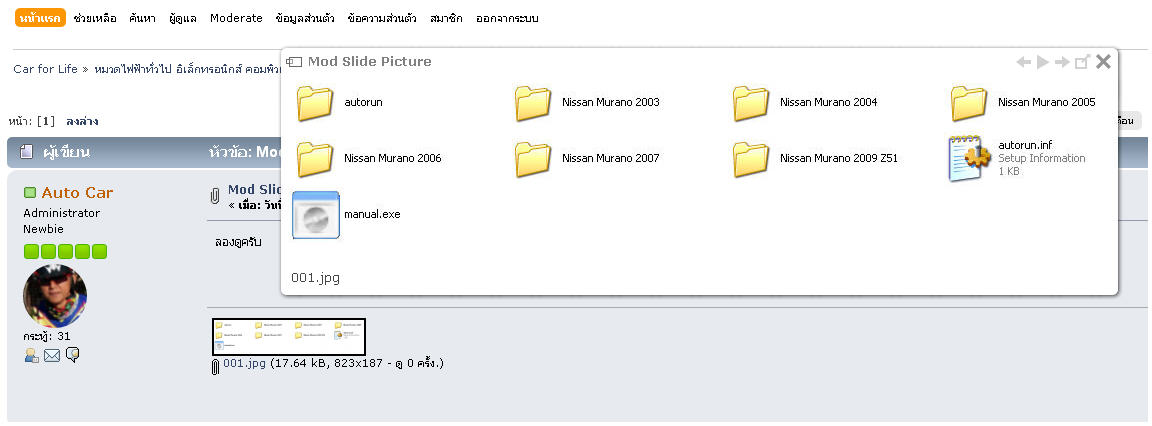Click the Nissan Murano 2003 folder icon
1152x426 pixels.
[533, 103]
